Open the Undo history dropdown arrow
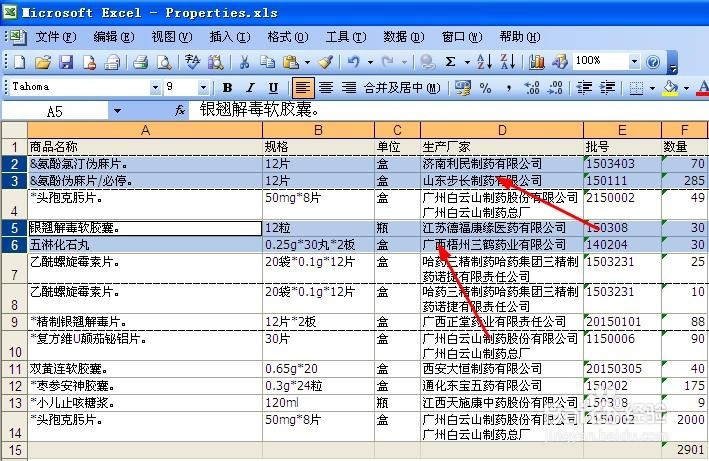709x461 pixels. pos(370,62)
